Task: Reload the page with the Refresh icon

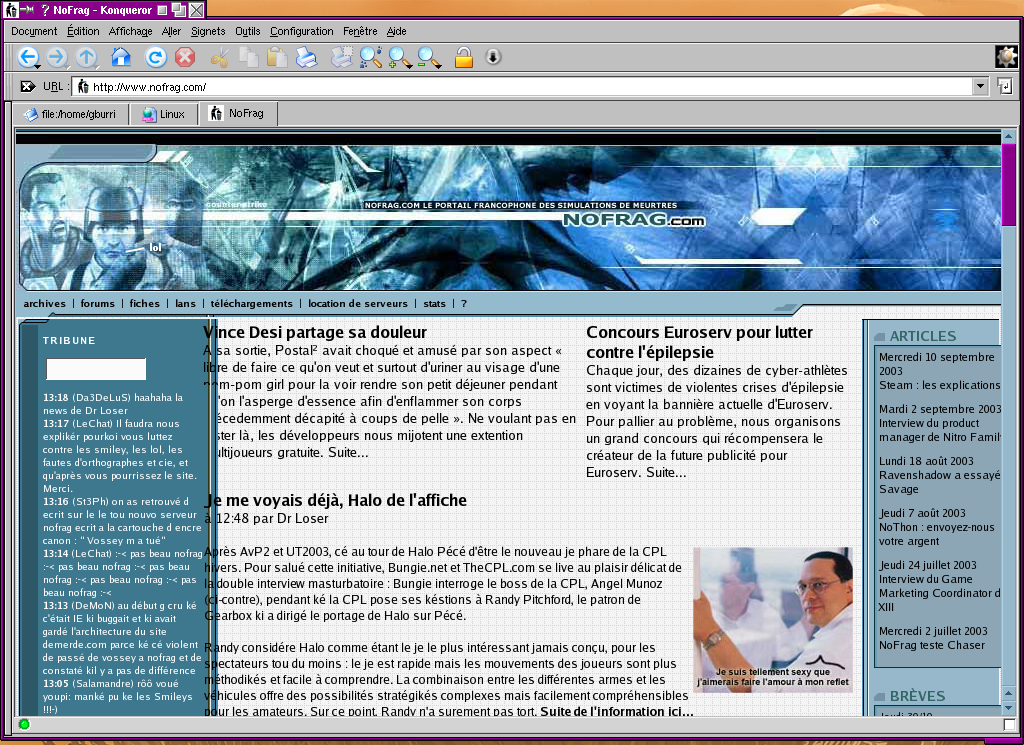Action: coord(155,57)
